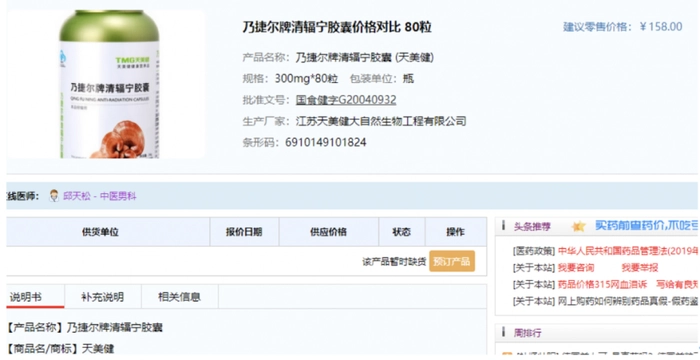Click the doctor avatar icon

pyautogui.click(x=54, y=196)
